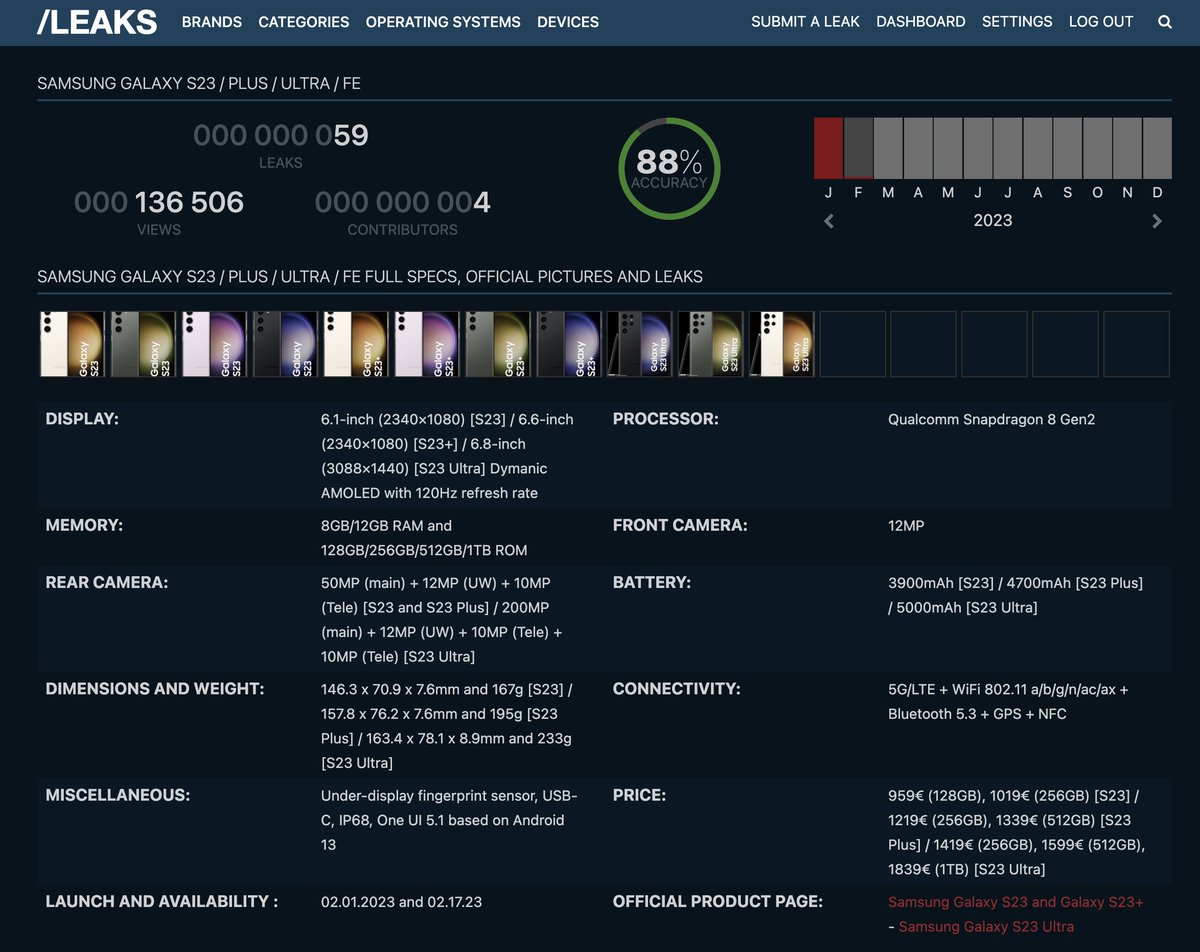Image resolution: width=1200 pixels, height=952 pixels.
Task: Go to Submit a Leak
Action: tap(806, 22)
